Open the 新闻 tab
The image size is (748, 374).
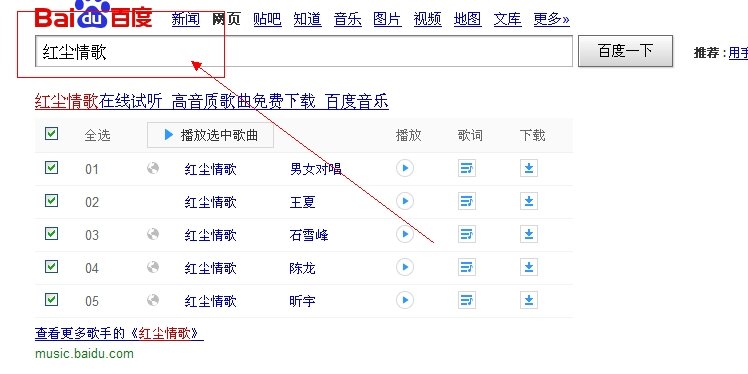pos(186,20)
